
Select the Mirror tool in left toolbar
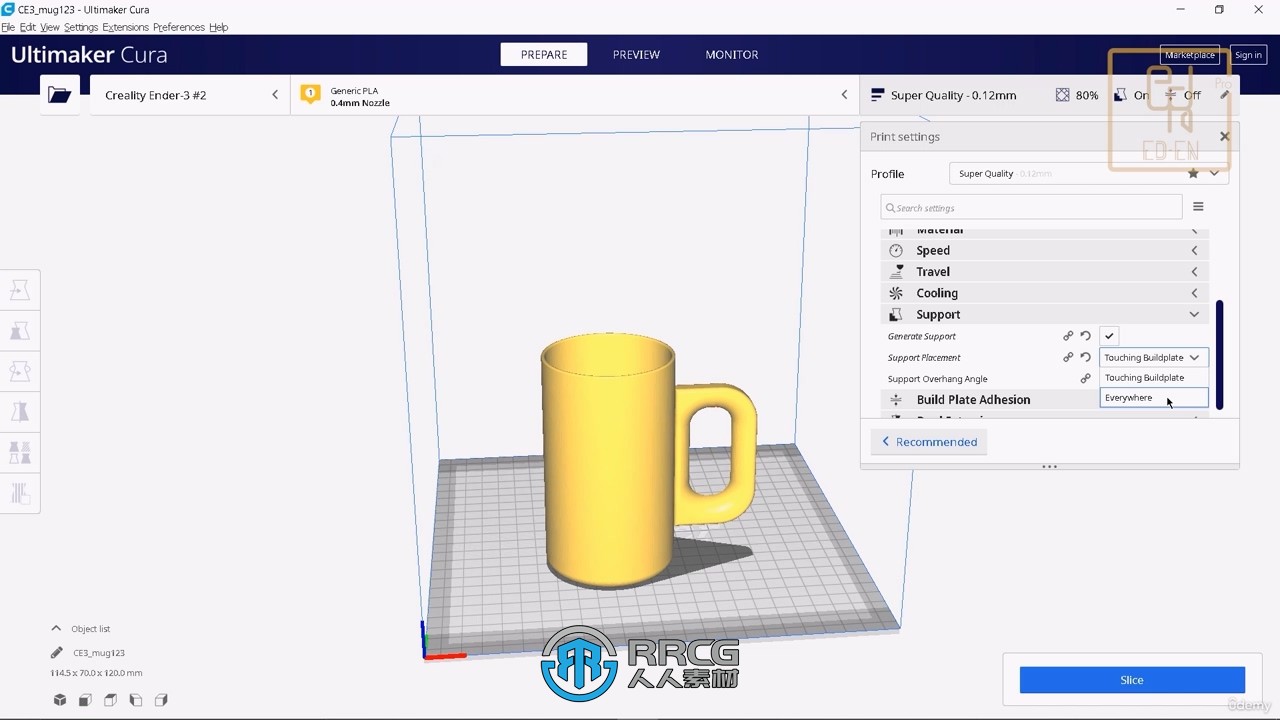[20, 412]
